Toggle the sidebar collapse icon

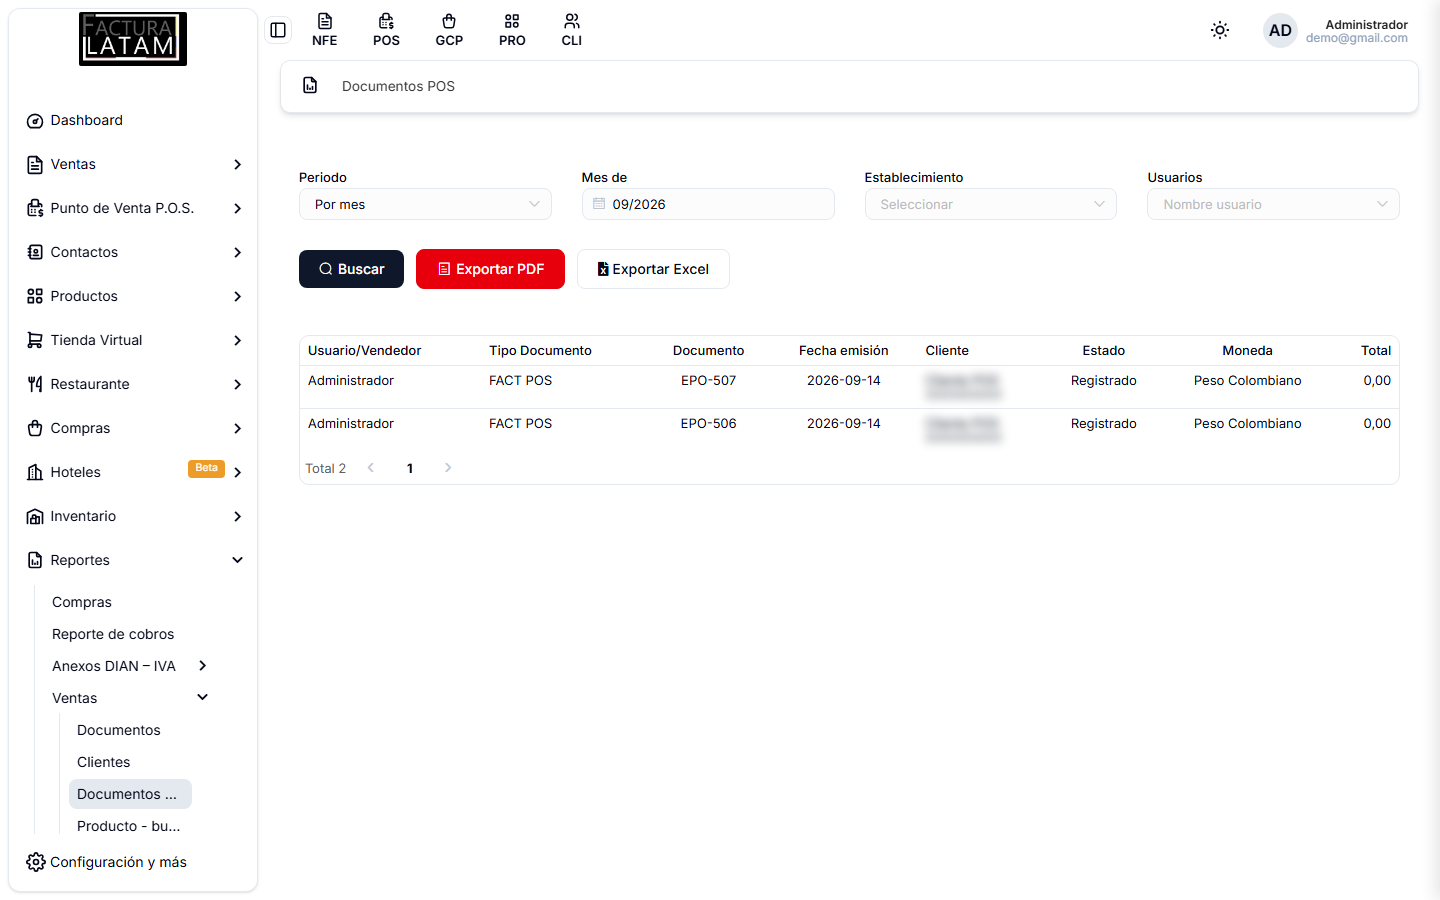coord(278,30)
